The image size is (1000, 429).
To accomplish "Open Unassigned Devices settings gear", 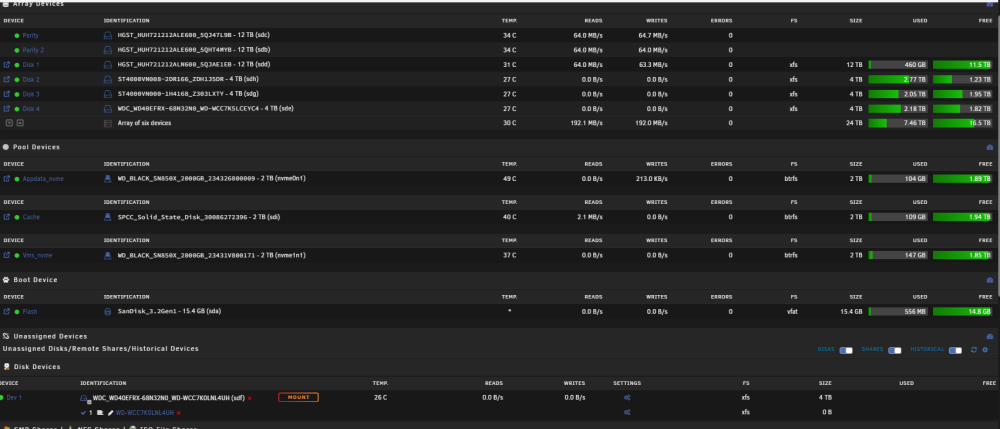I will click(x=985, y=350).
